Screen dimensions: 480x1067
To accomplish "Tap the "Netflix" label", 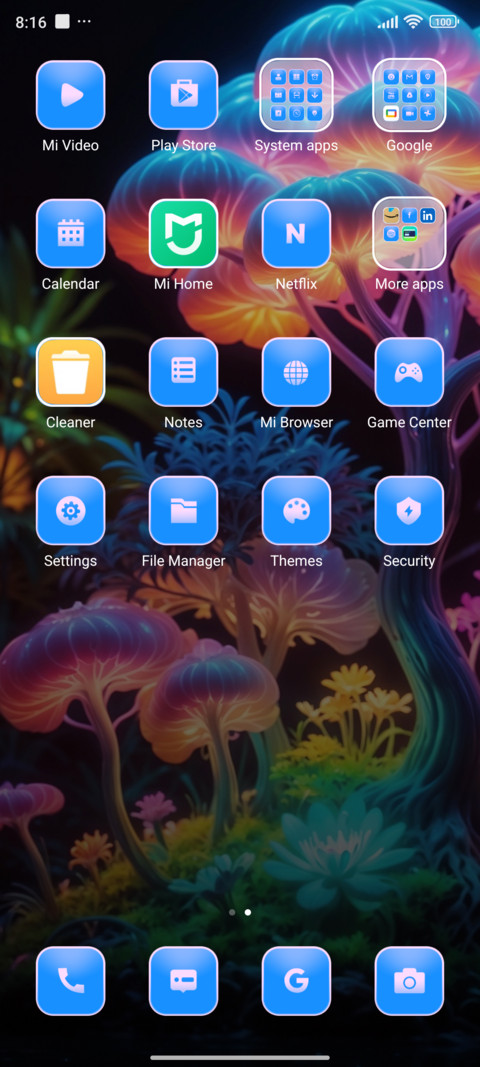I will point(296,284).
